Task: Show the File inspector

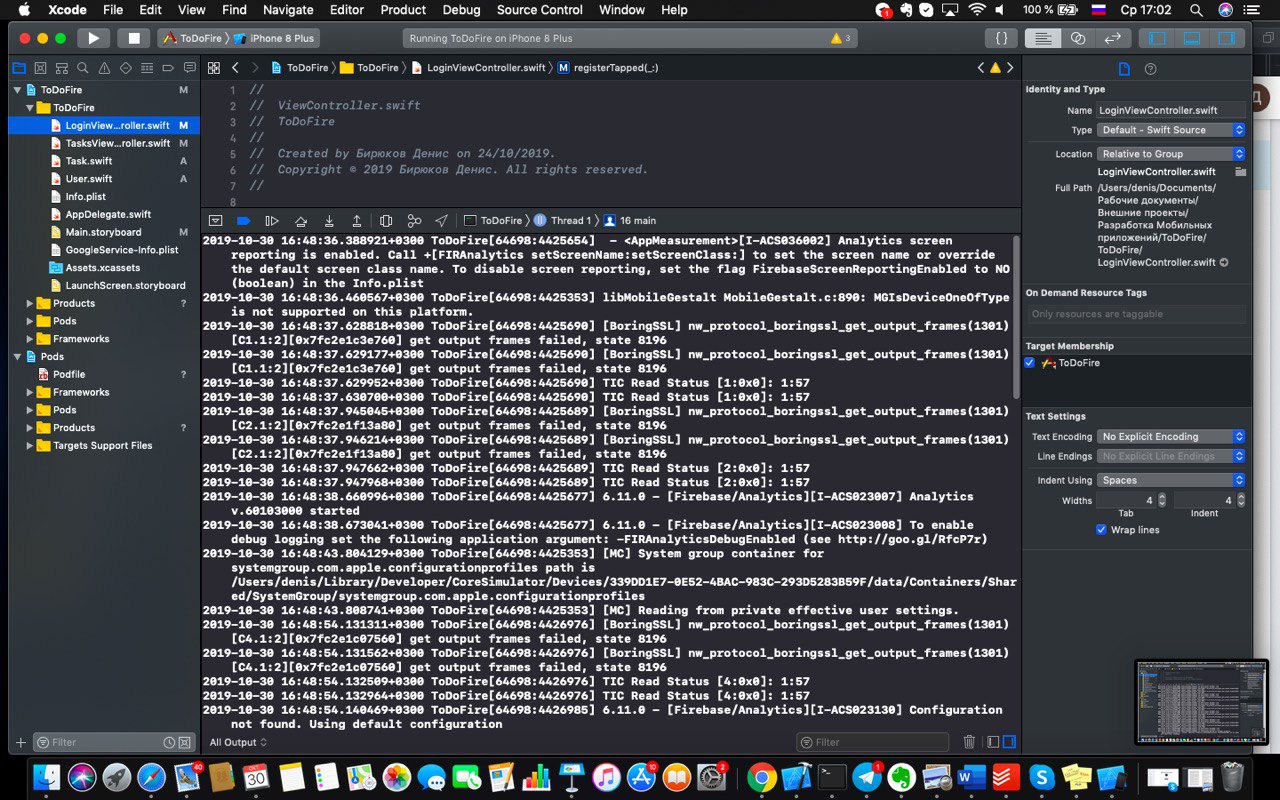Action: pyautogui.click(x=1124, y=69)
